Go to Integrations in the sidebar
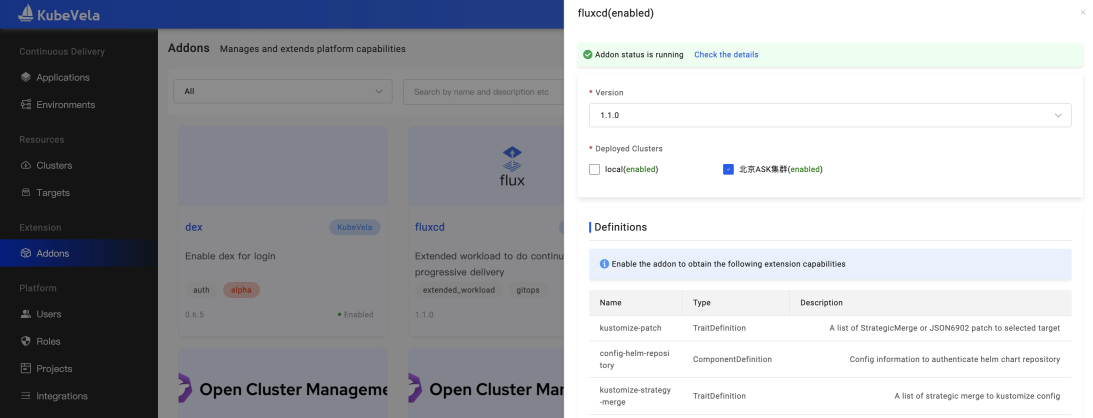Viewport: 1093px width, 418px height. 61,396
